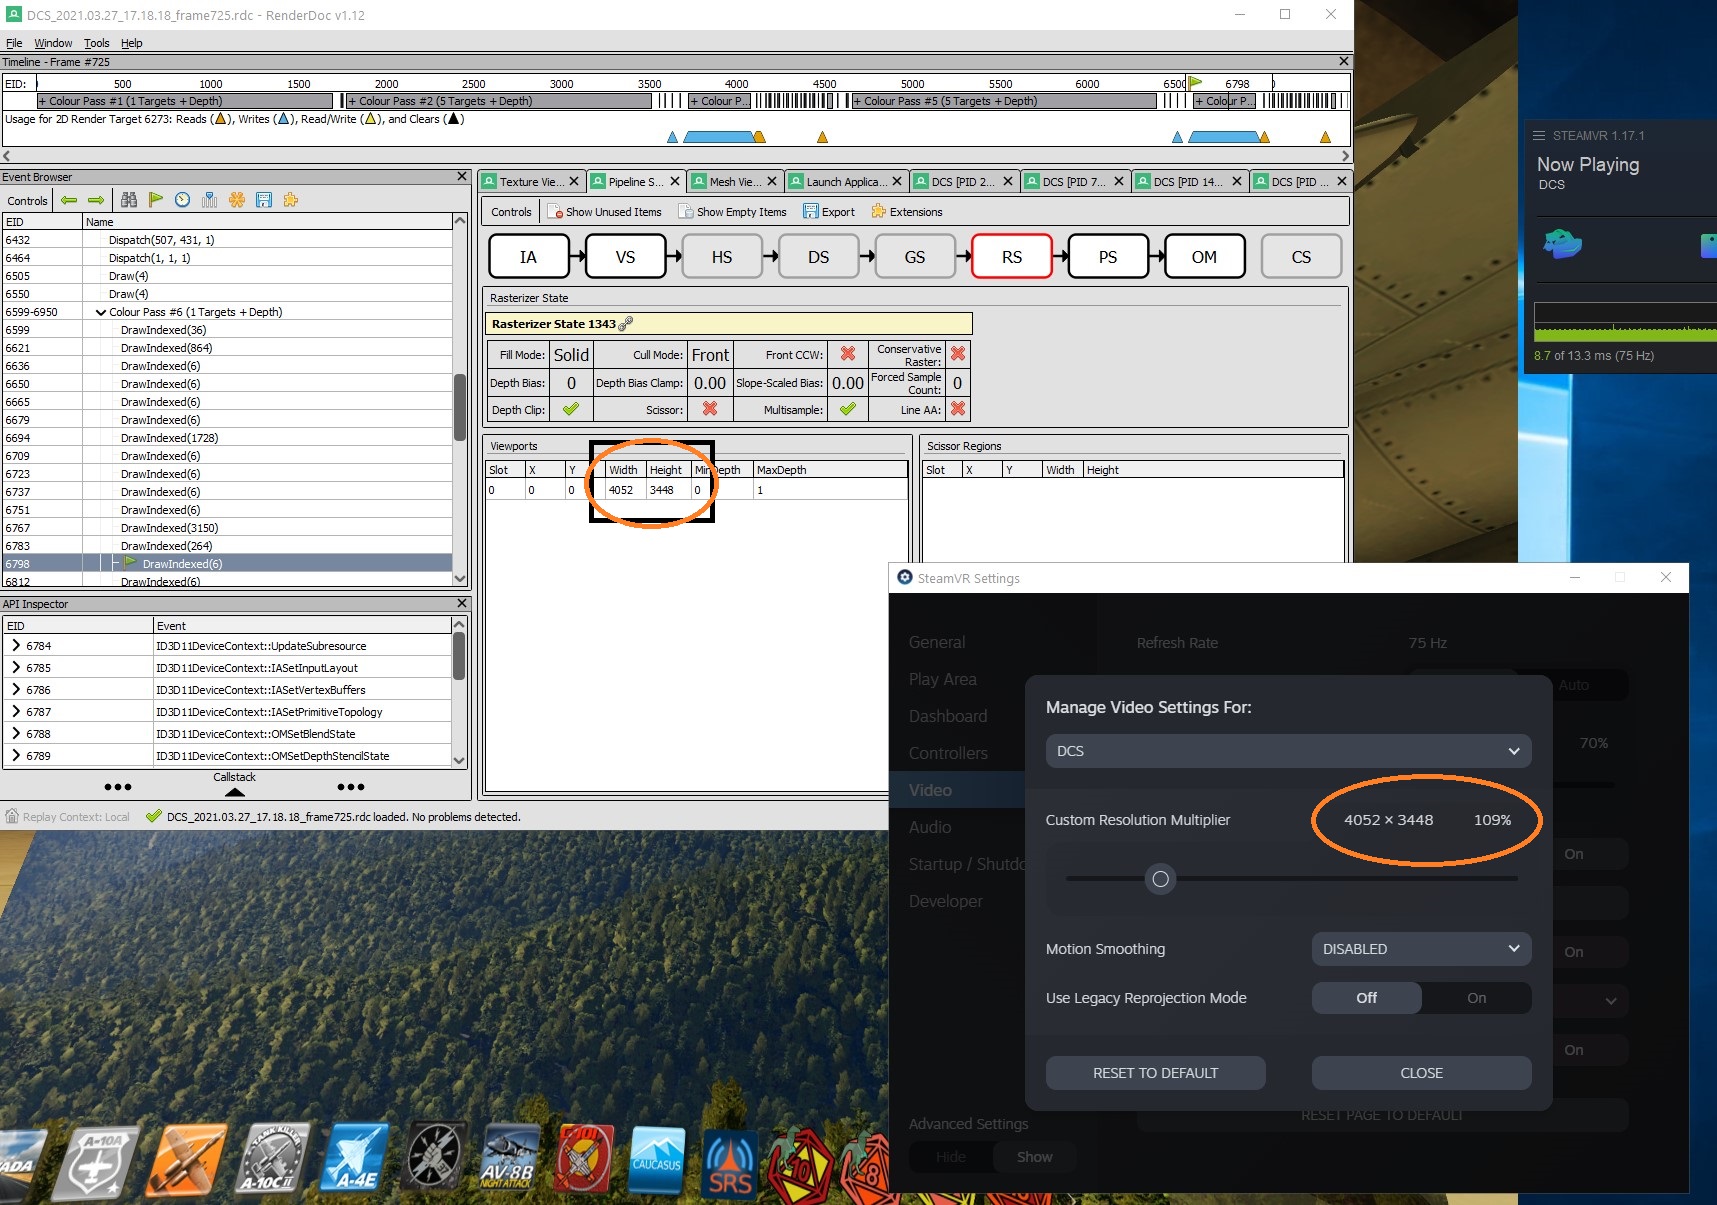
Task: Open the DCS application dropdown in Manage Video Settings
Action: point(1288,751)
